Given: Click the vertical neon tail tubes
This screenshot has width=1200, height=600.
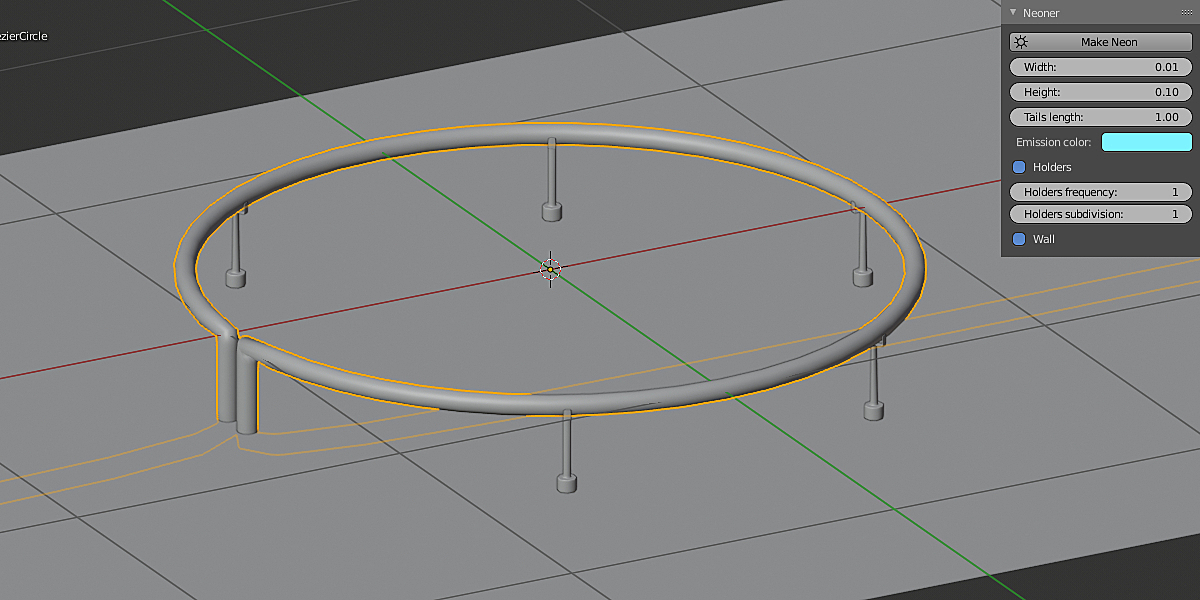Looking at the screenshot, I should point(237,385).
